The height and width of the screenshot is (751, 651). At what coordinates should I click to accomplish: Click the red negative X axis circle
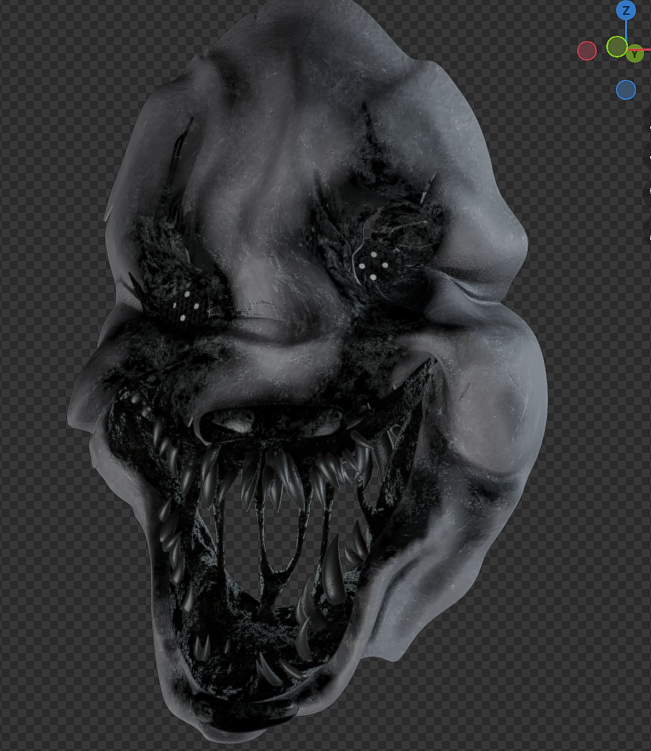click(587, 50)
